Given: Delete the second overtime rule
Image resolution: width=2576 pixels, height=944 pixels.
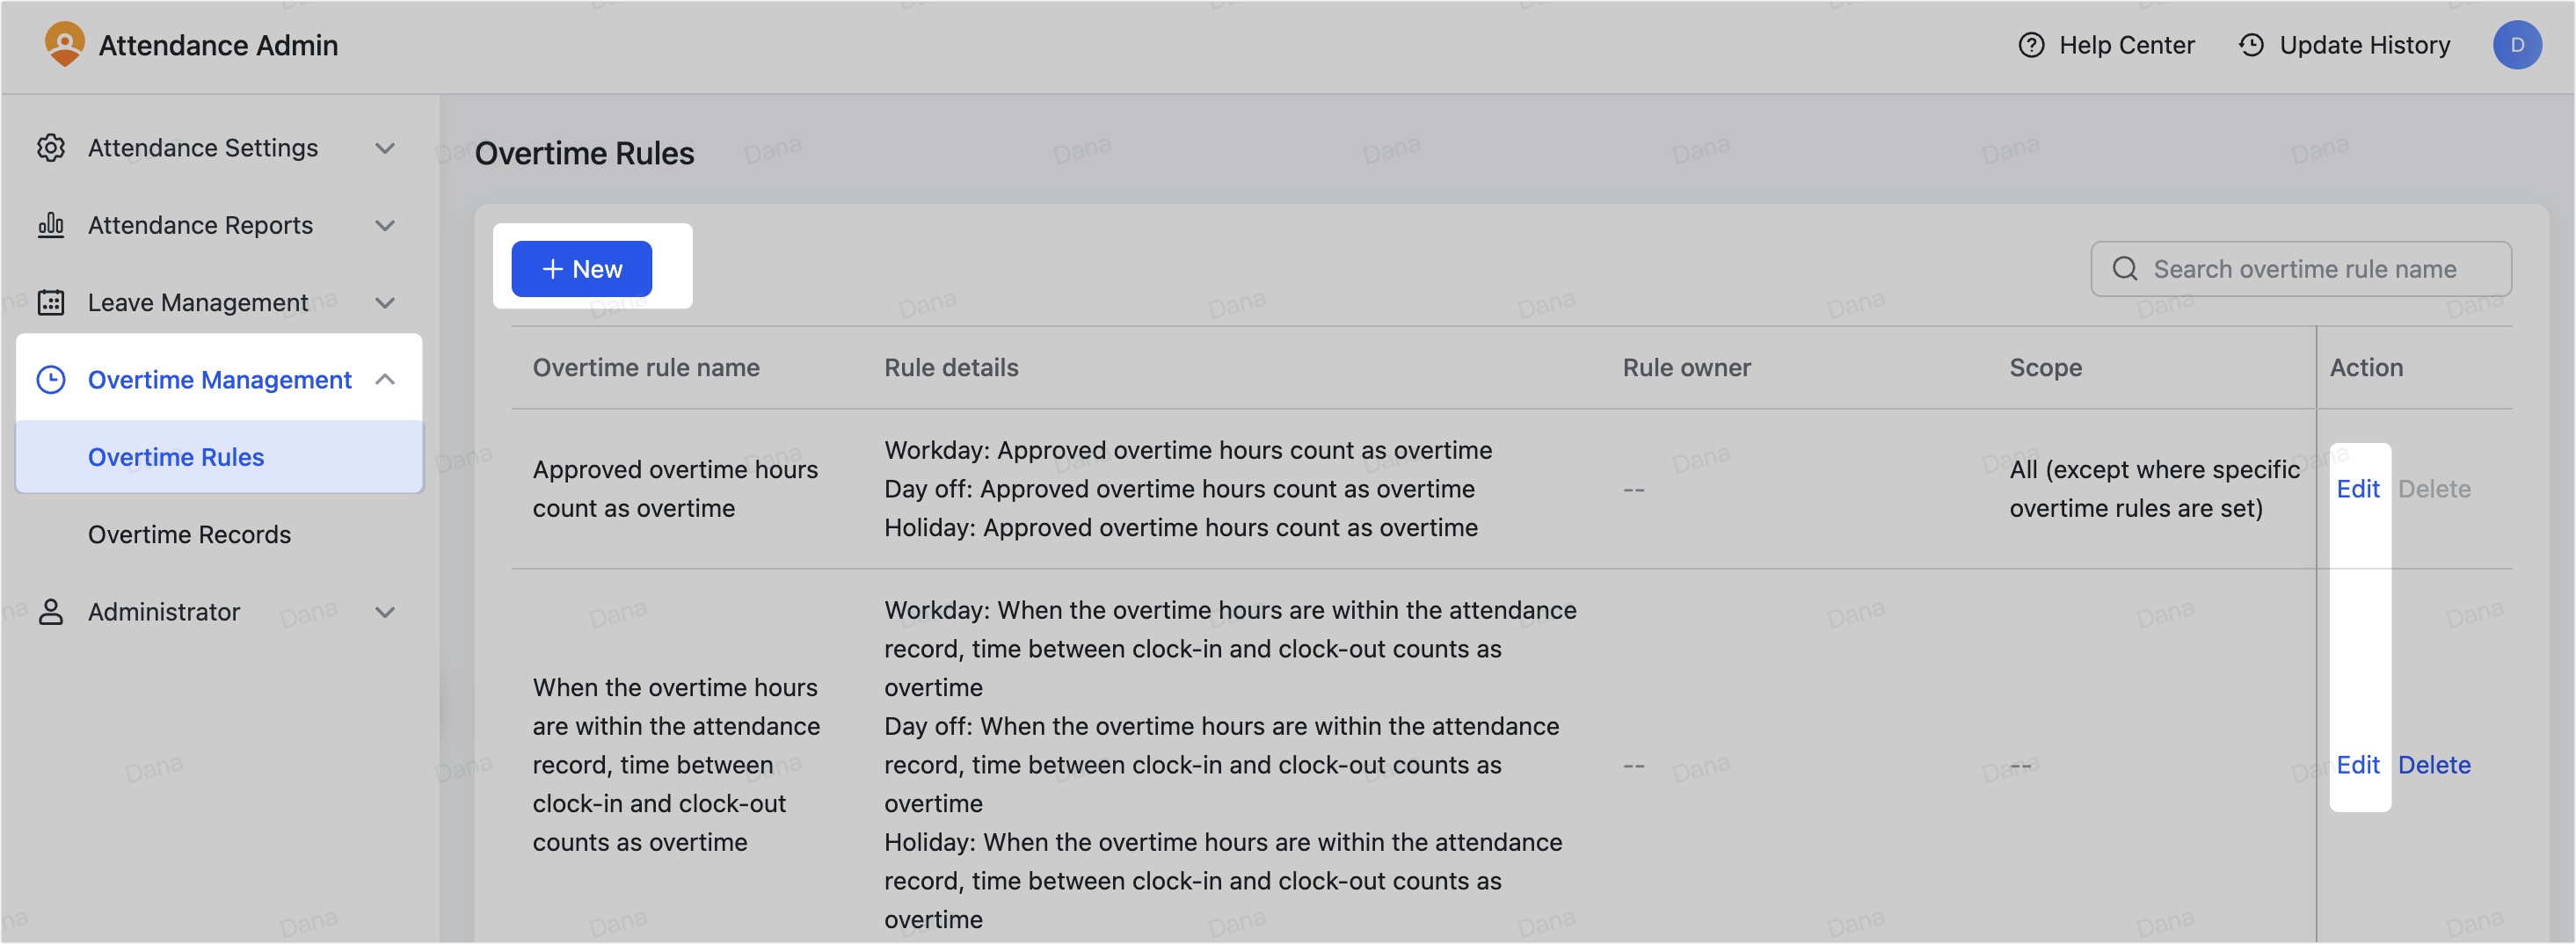Looking at the screenshot, I should (x=2434, y=765).
